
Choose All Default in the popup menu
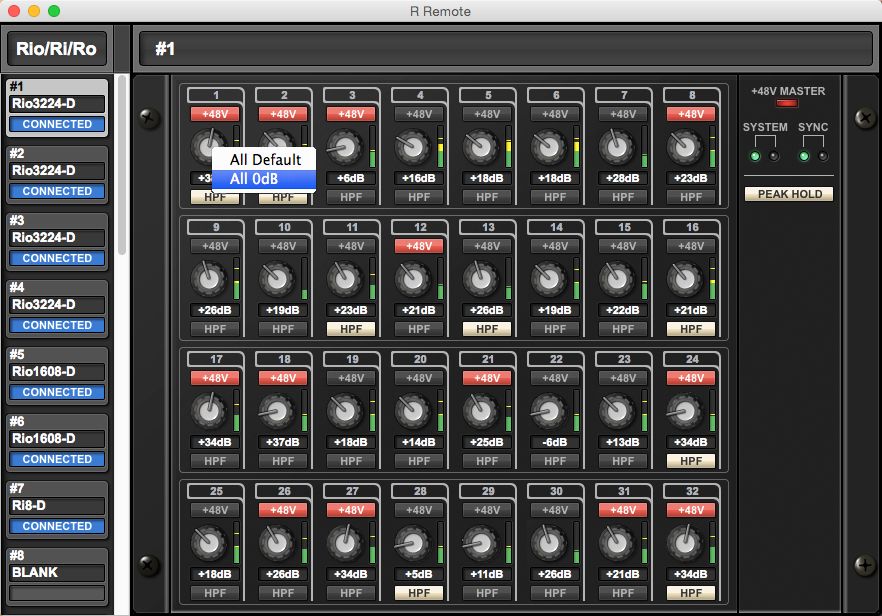pos(265,160)
